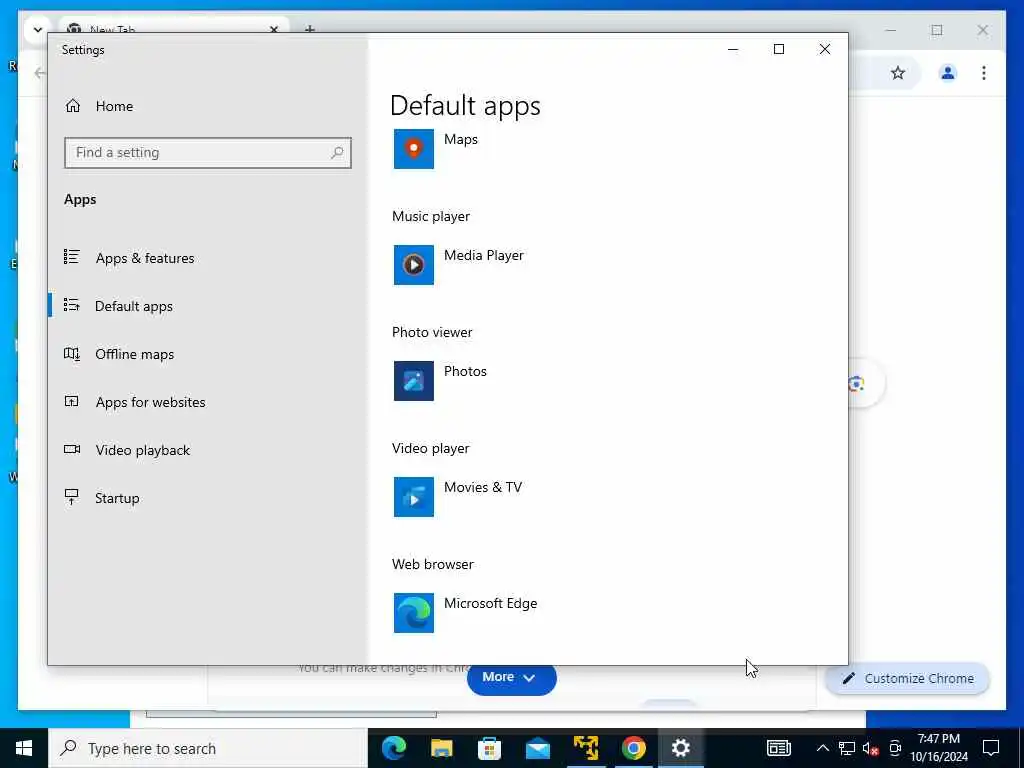Open a new Chrome tab with plus button
The image size is (1024, 768).
point(310,29)
